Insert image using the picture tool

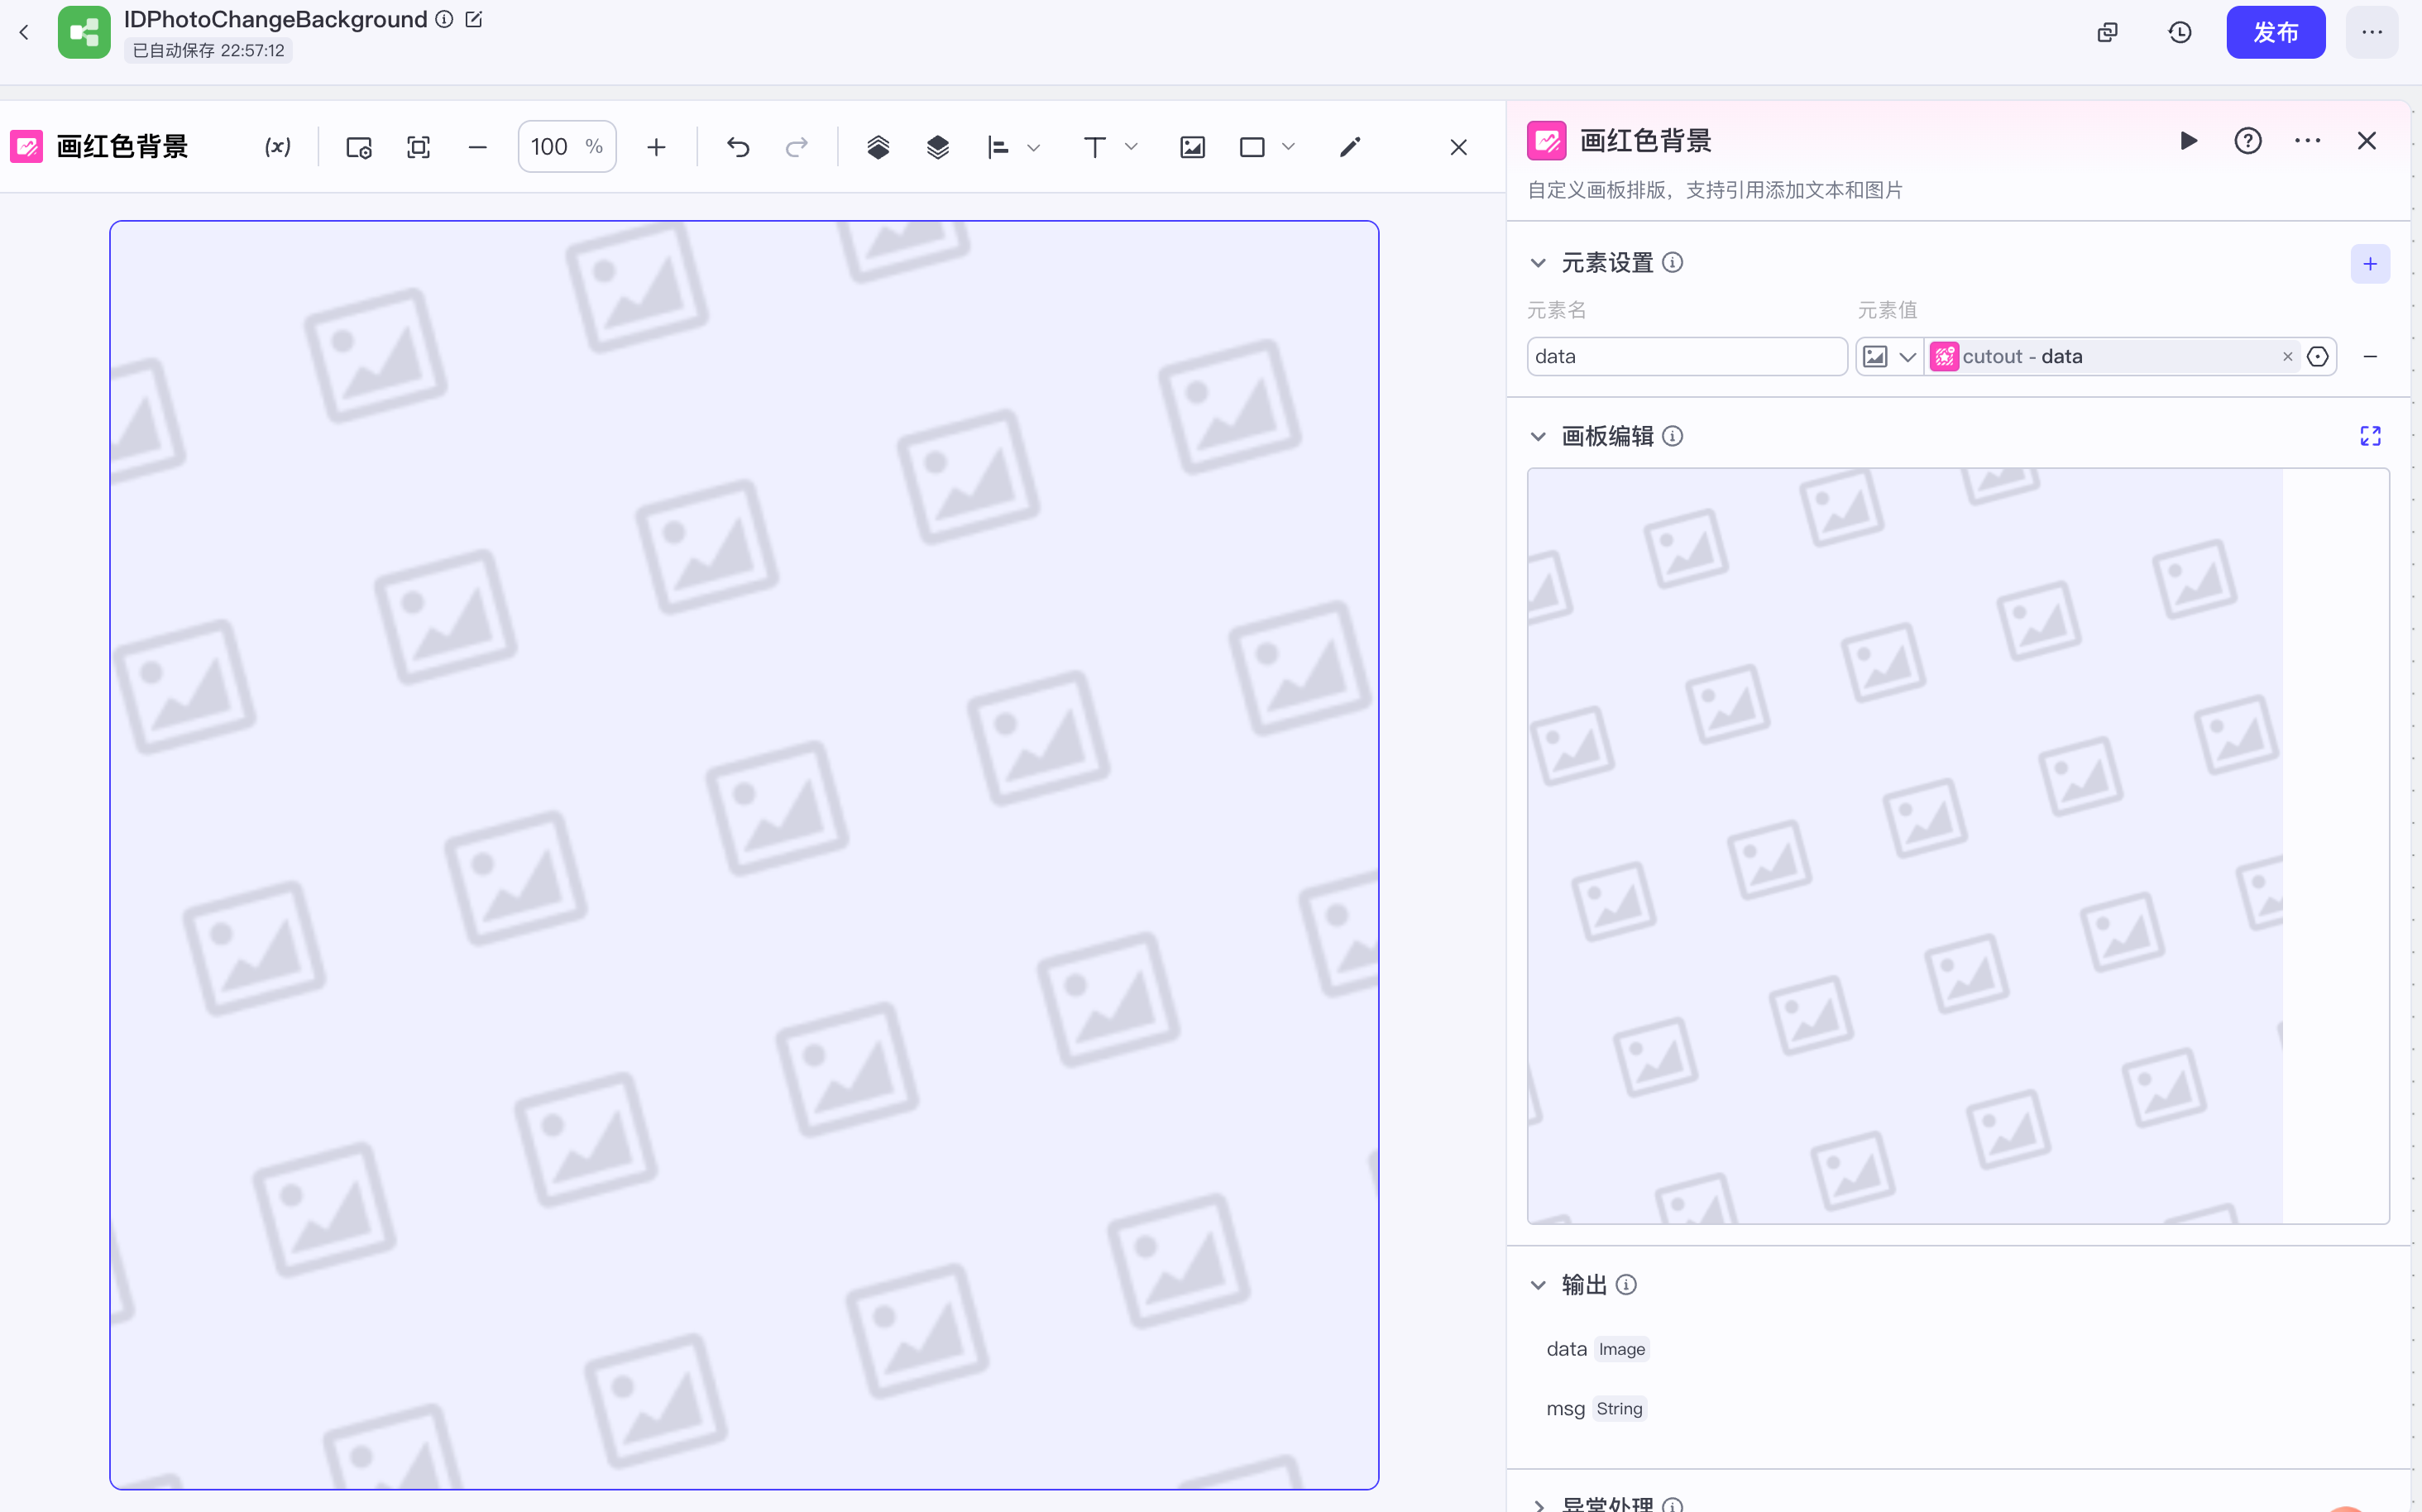(1192, 147)
